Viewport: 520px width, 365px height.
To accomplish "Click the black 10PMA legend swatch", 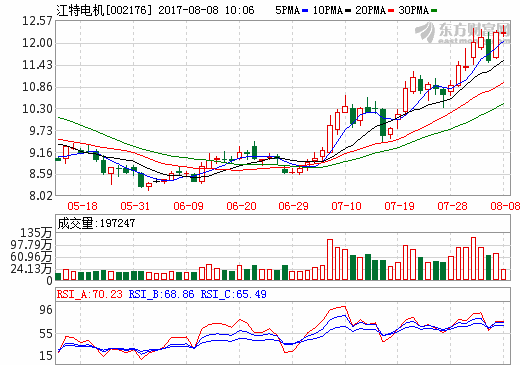I will tap(348, 11).
